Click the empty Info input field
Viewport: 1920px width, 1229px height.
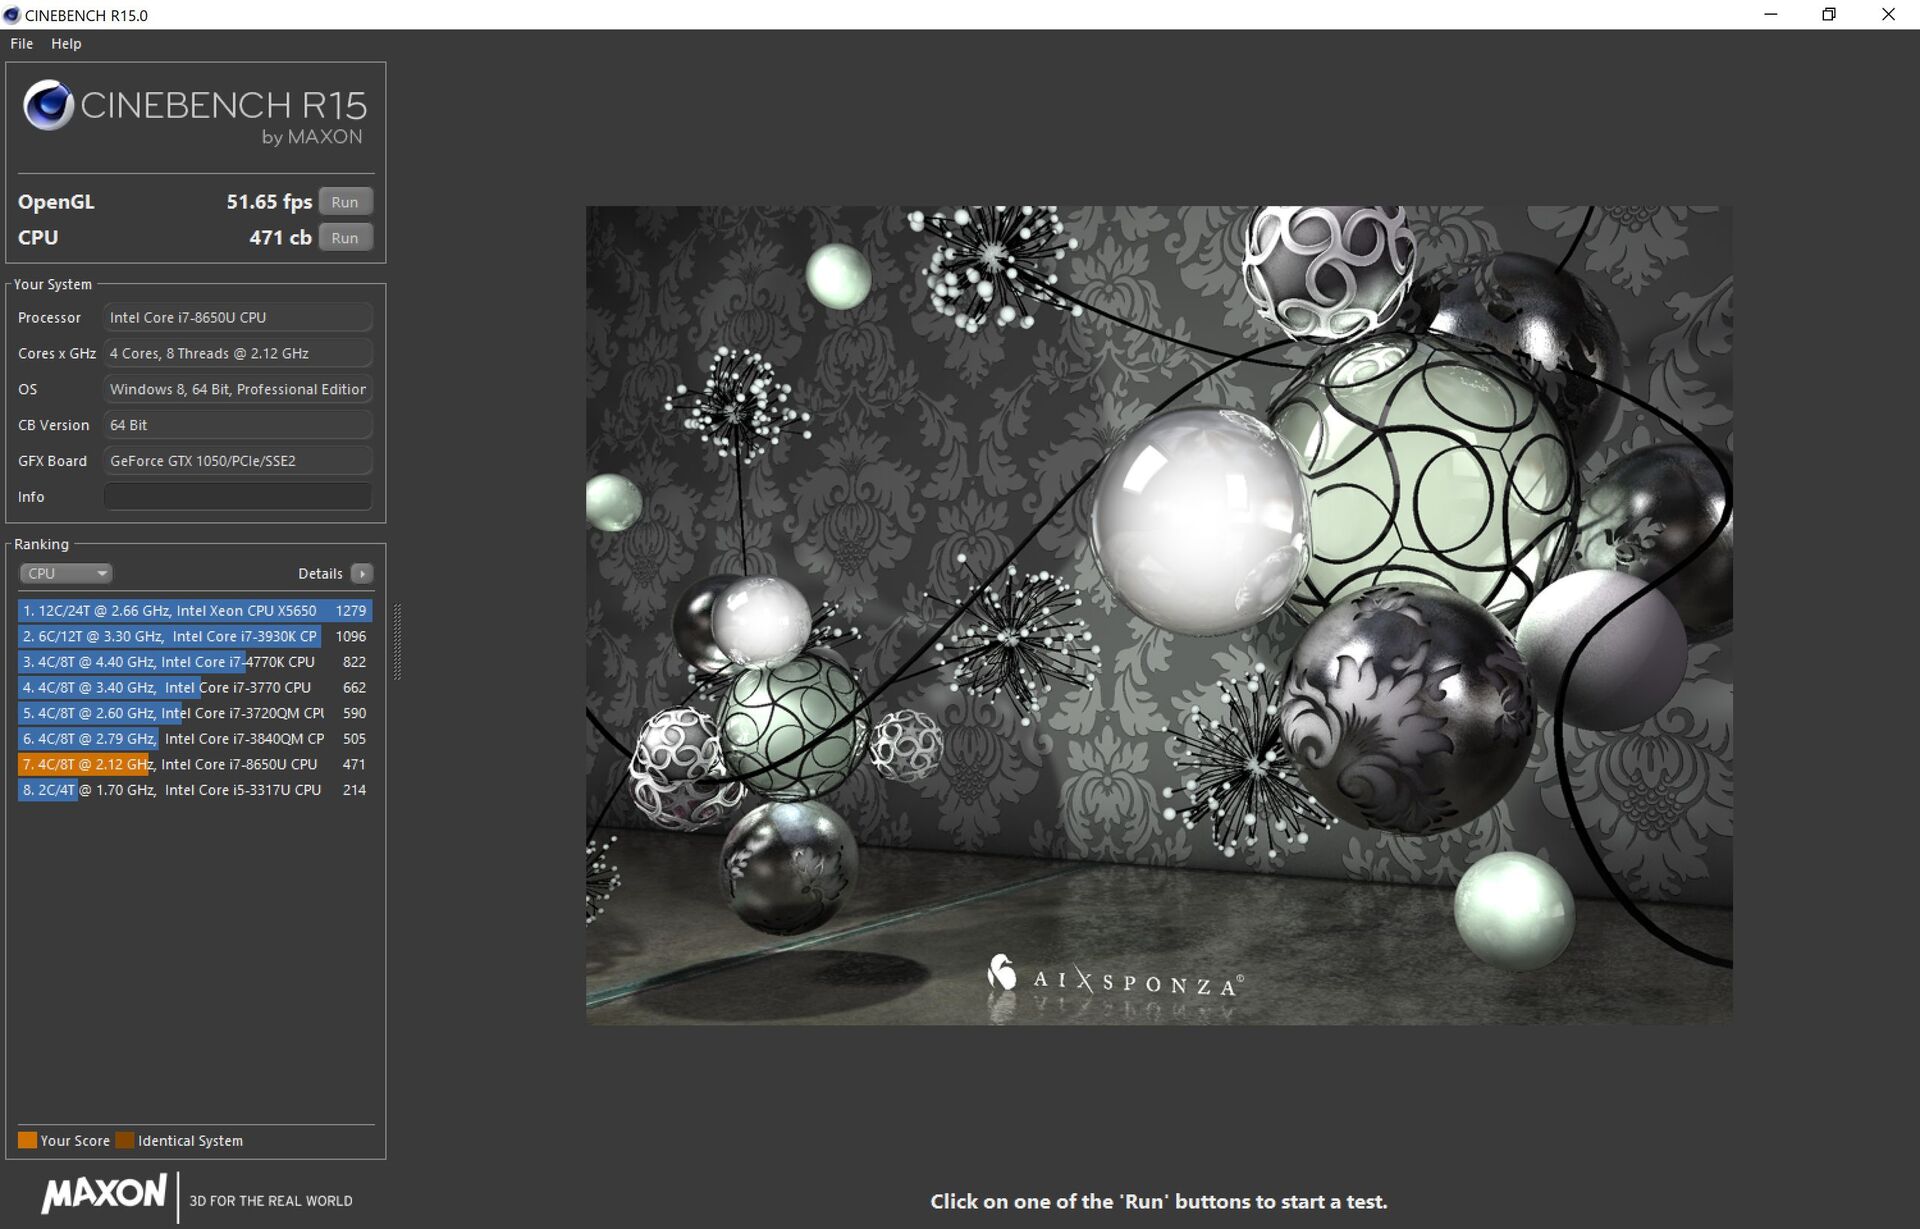click(x=238, y=497)
